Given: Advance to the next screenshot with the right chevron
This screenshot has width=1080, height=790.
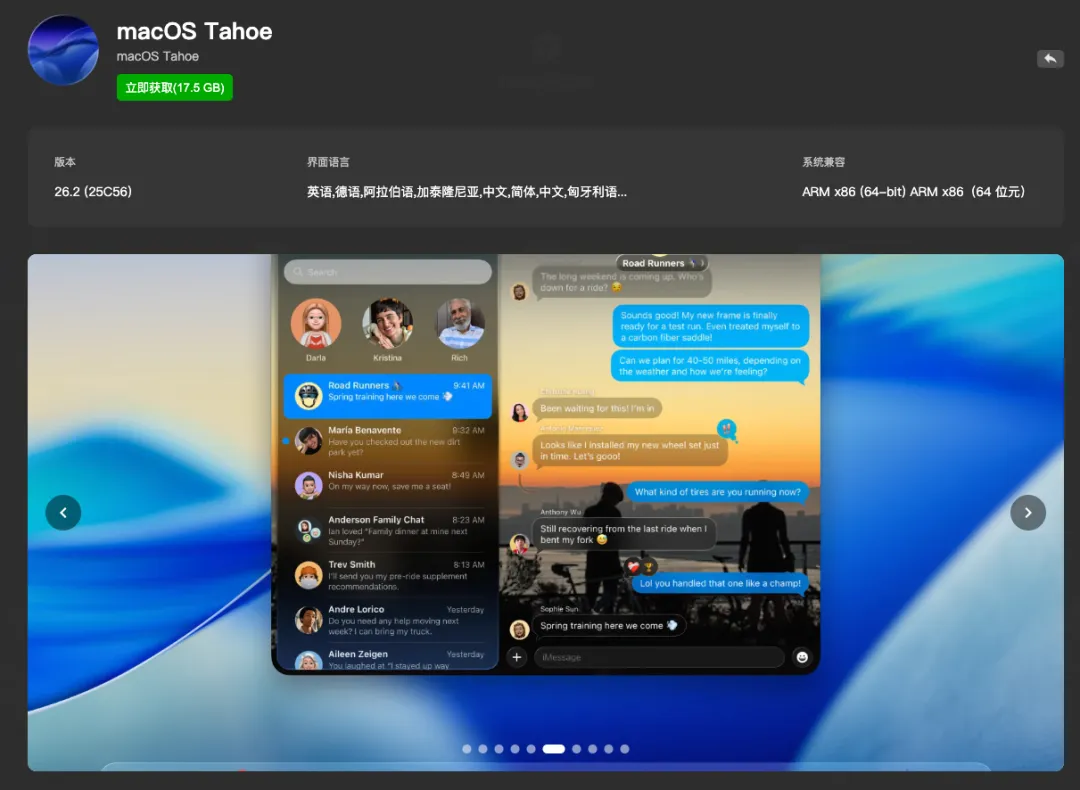Looking at the screenshot, I should pyautogui.click(x=1028, y=512).
